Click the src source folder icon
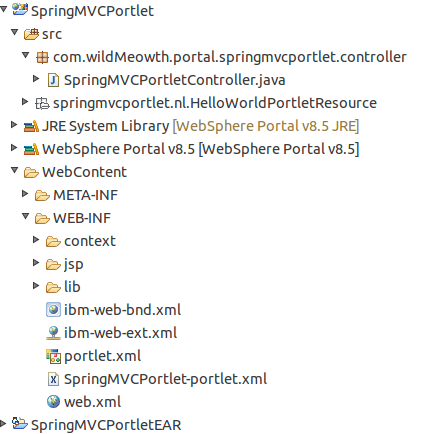444x434 pixels. pos(31,34)
